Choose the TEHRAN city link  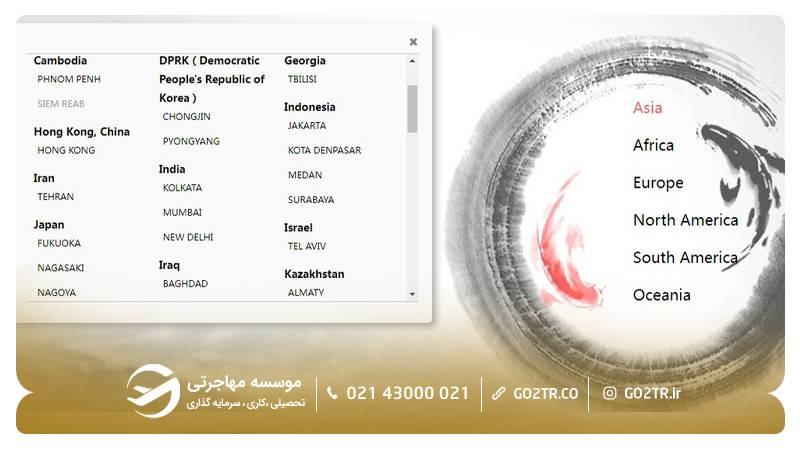point(55,197)
